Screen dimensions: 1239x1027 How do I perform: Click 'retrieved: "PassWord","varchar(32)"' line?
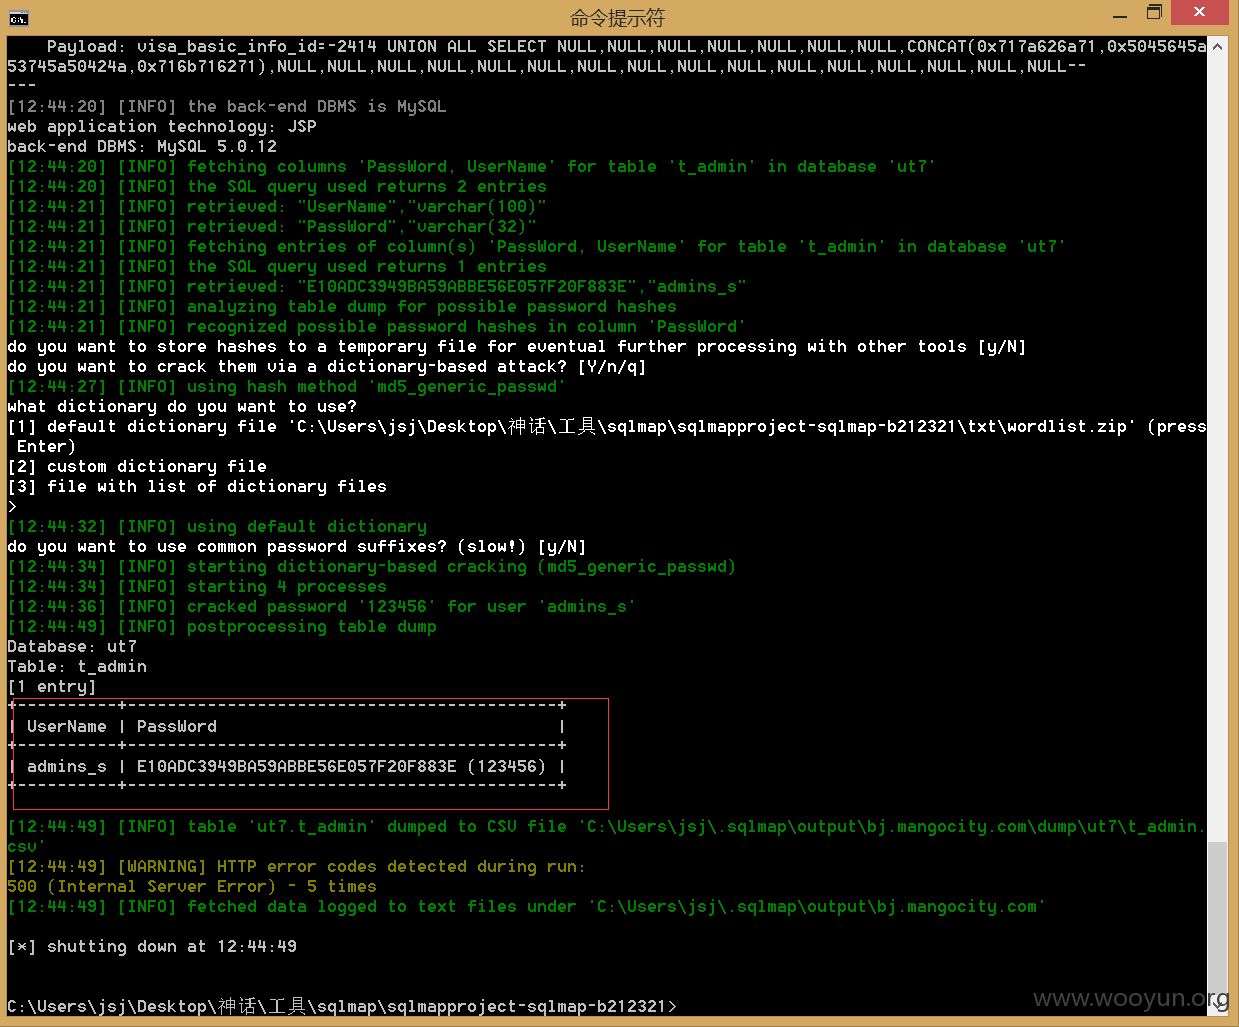tap(272, 226)
